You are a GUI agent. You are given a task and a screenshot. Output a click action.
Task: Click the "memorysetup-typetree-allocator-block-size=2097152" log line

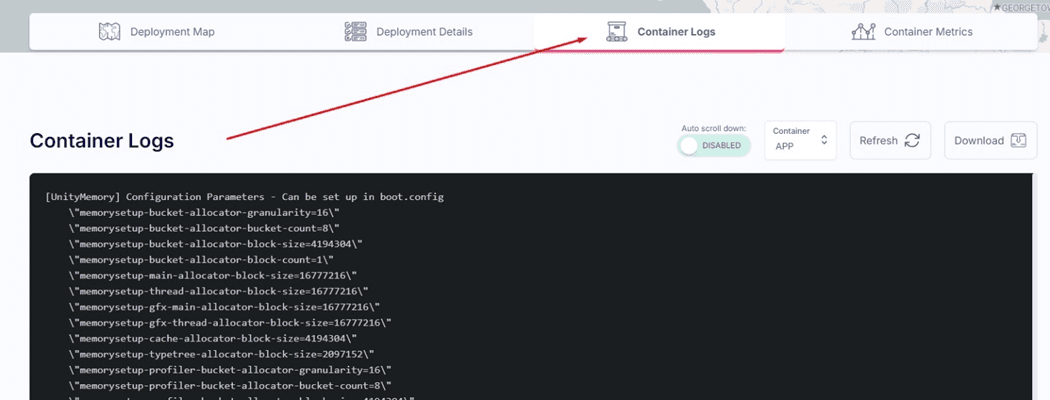(x=221, y=354)
